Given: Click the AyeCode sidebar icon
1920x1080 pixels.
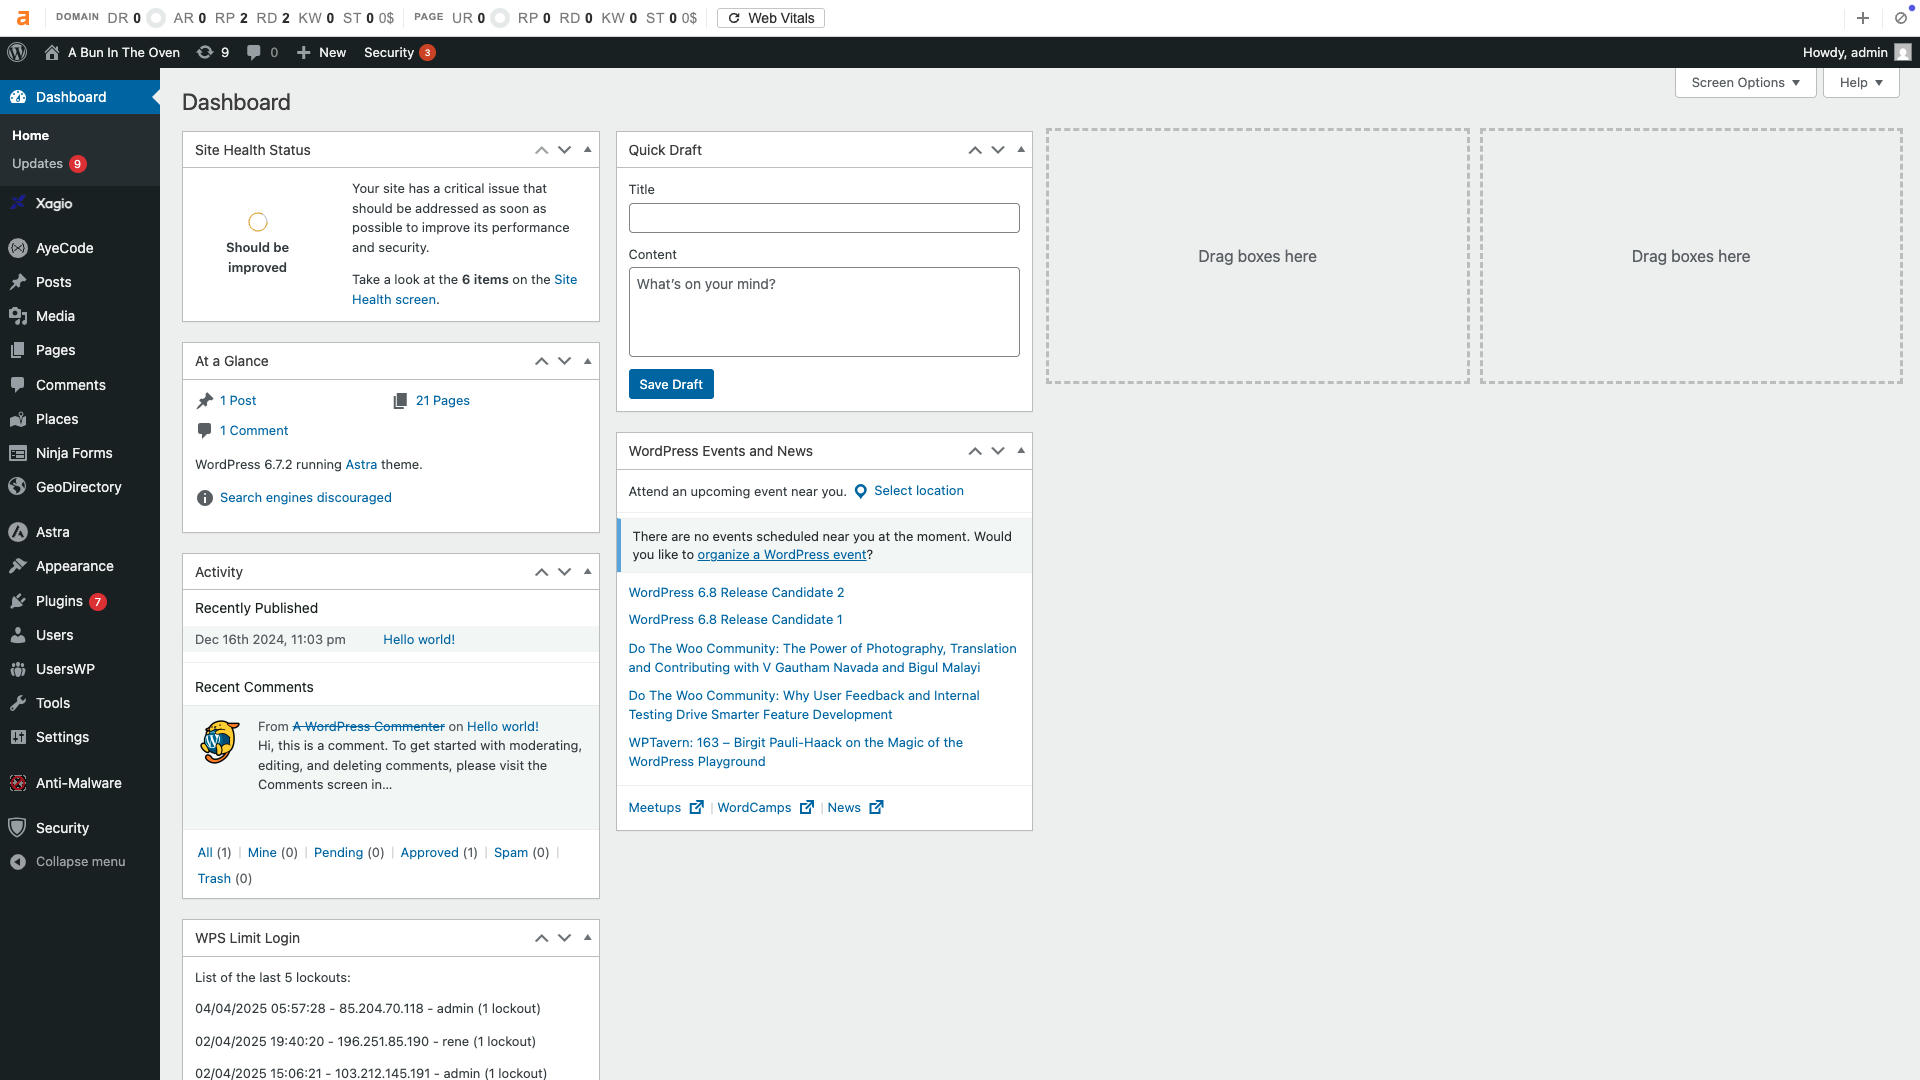Looking at the screenshot, I should (18, 248).
